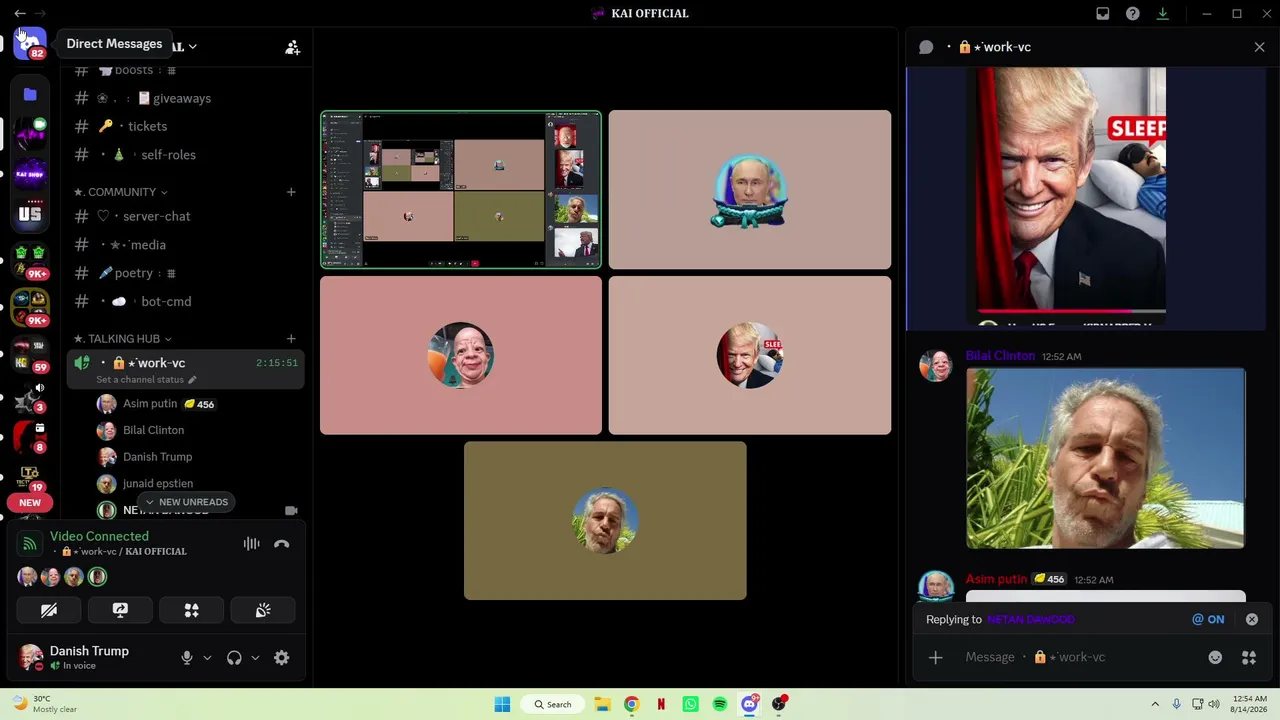This screenshot has height=720, width=1280.
Task: Open KAI OFFICIAL server menu chevron
Action: pyautogui.click(x=192, y=46)
